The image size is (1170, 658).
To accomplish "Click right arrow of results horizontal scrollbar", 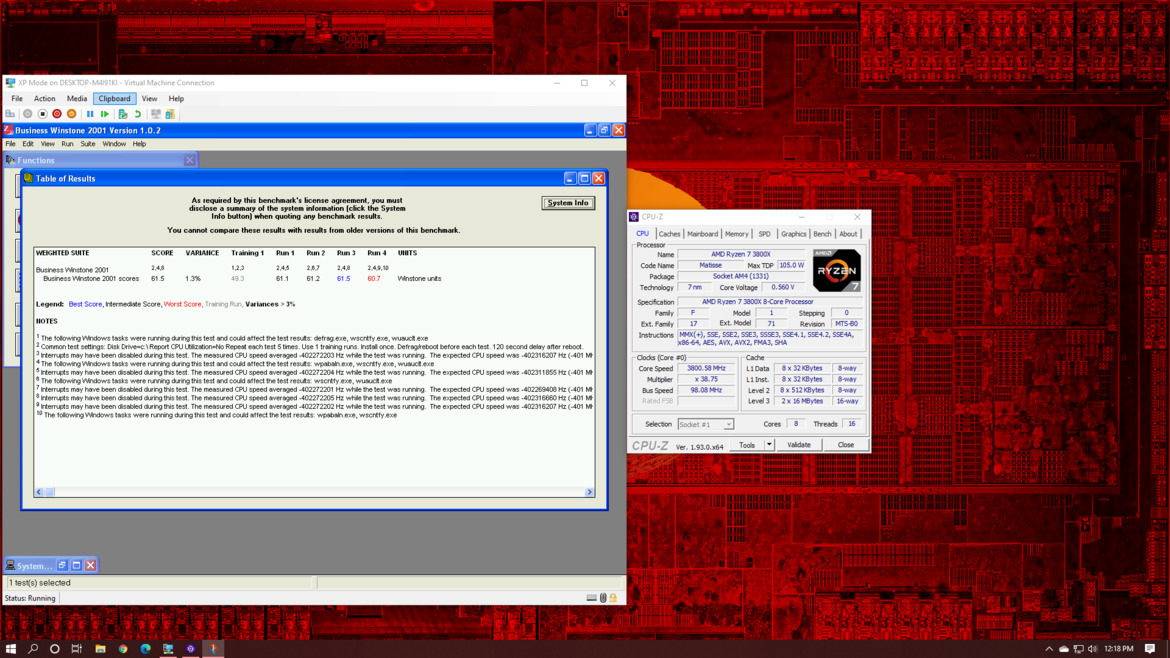I will [x=589, y=492].
